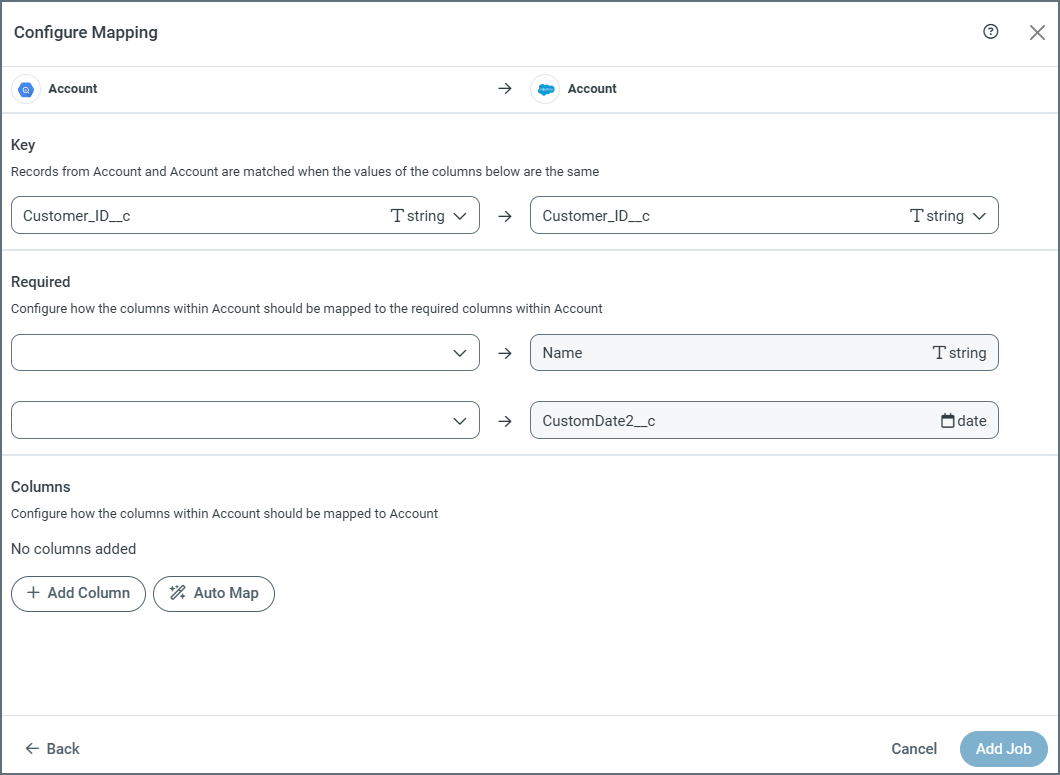
Task: Click the plus icon on Add Column
Action: tap(32, 593)
